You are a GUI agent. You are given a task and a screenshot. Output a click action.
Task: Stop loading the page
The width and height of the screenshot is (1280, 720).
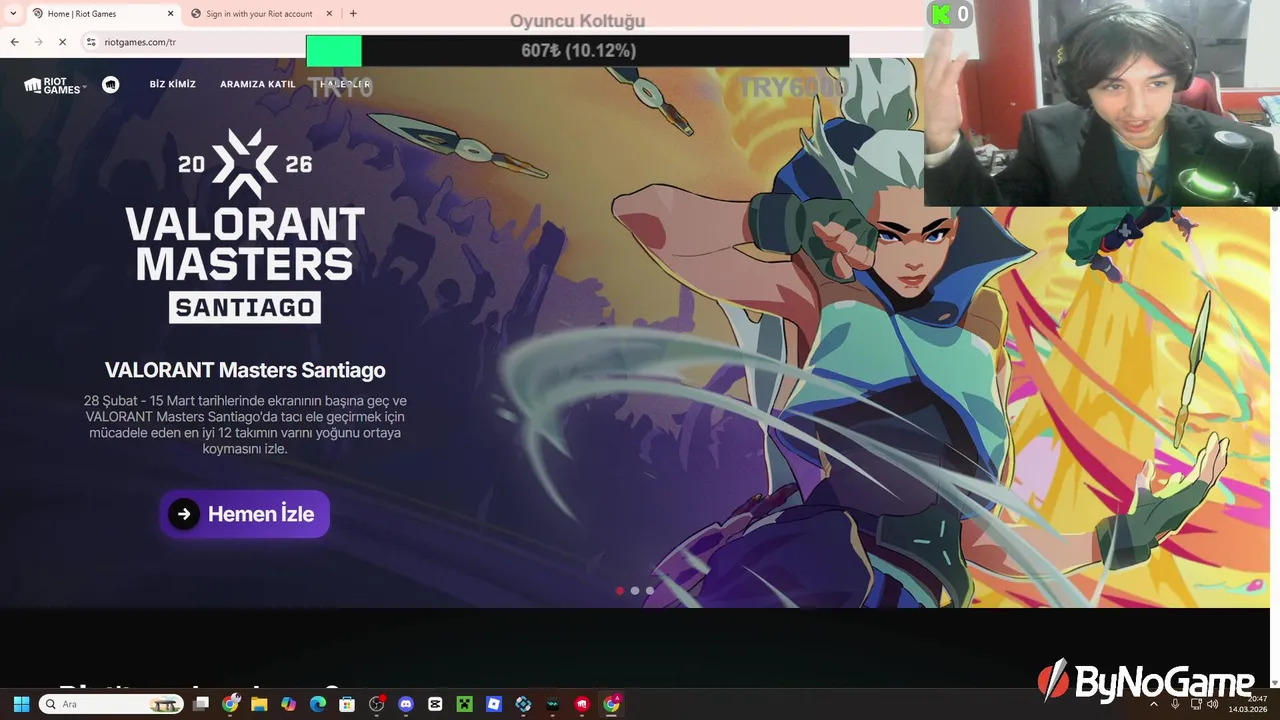coord(62,42)
